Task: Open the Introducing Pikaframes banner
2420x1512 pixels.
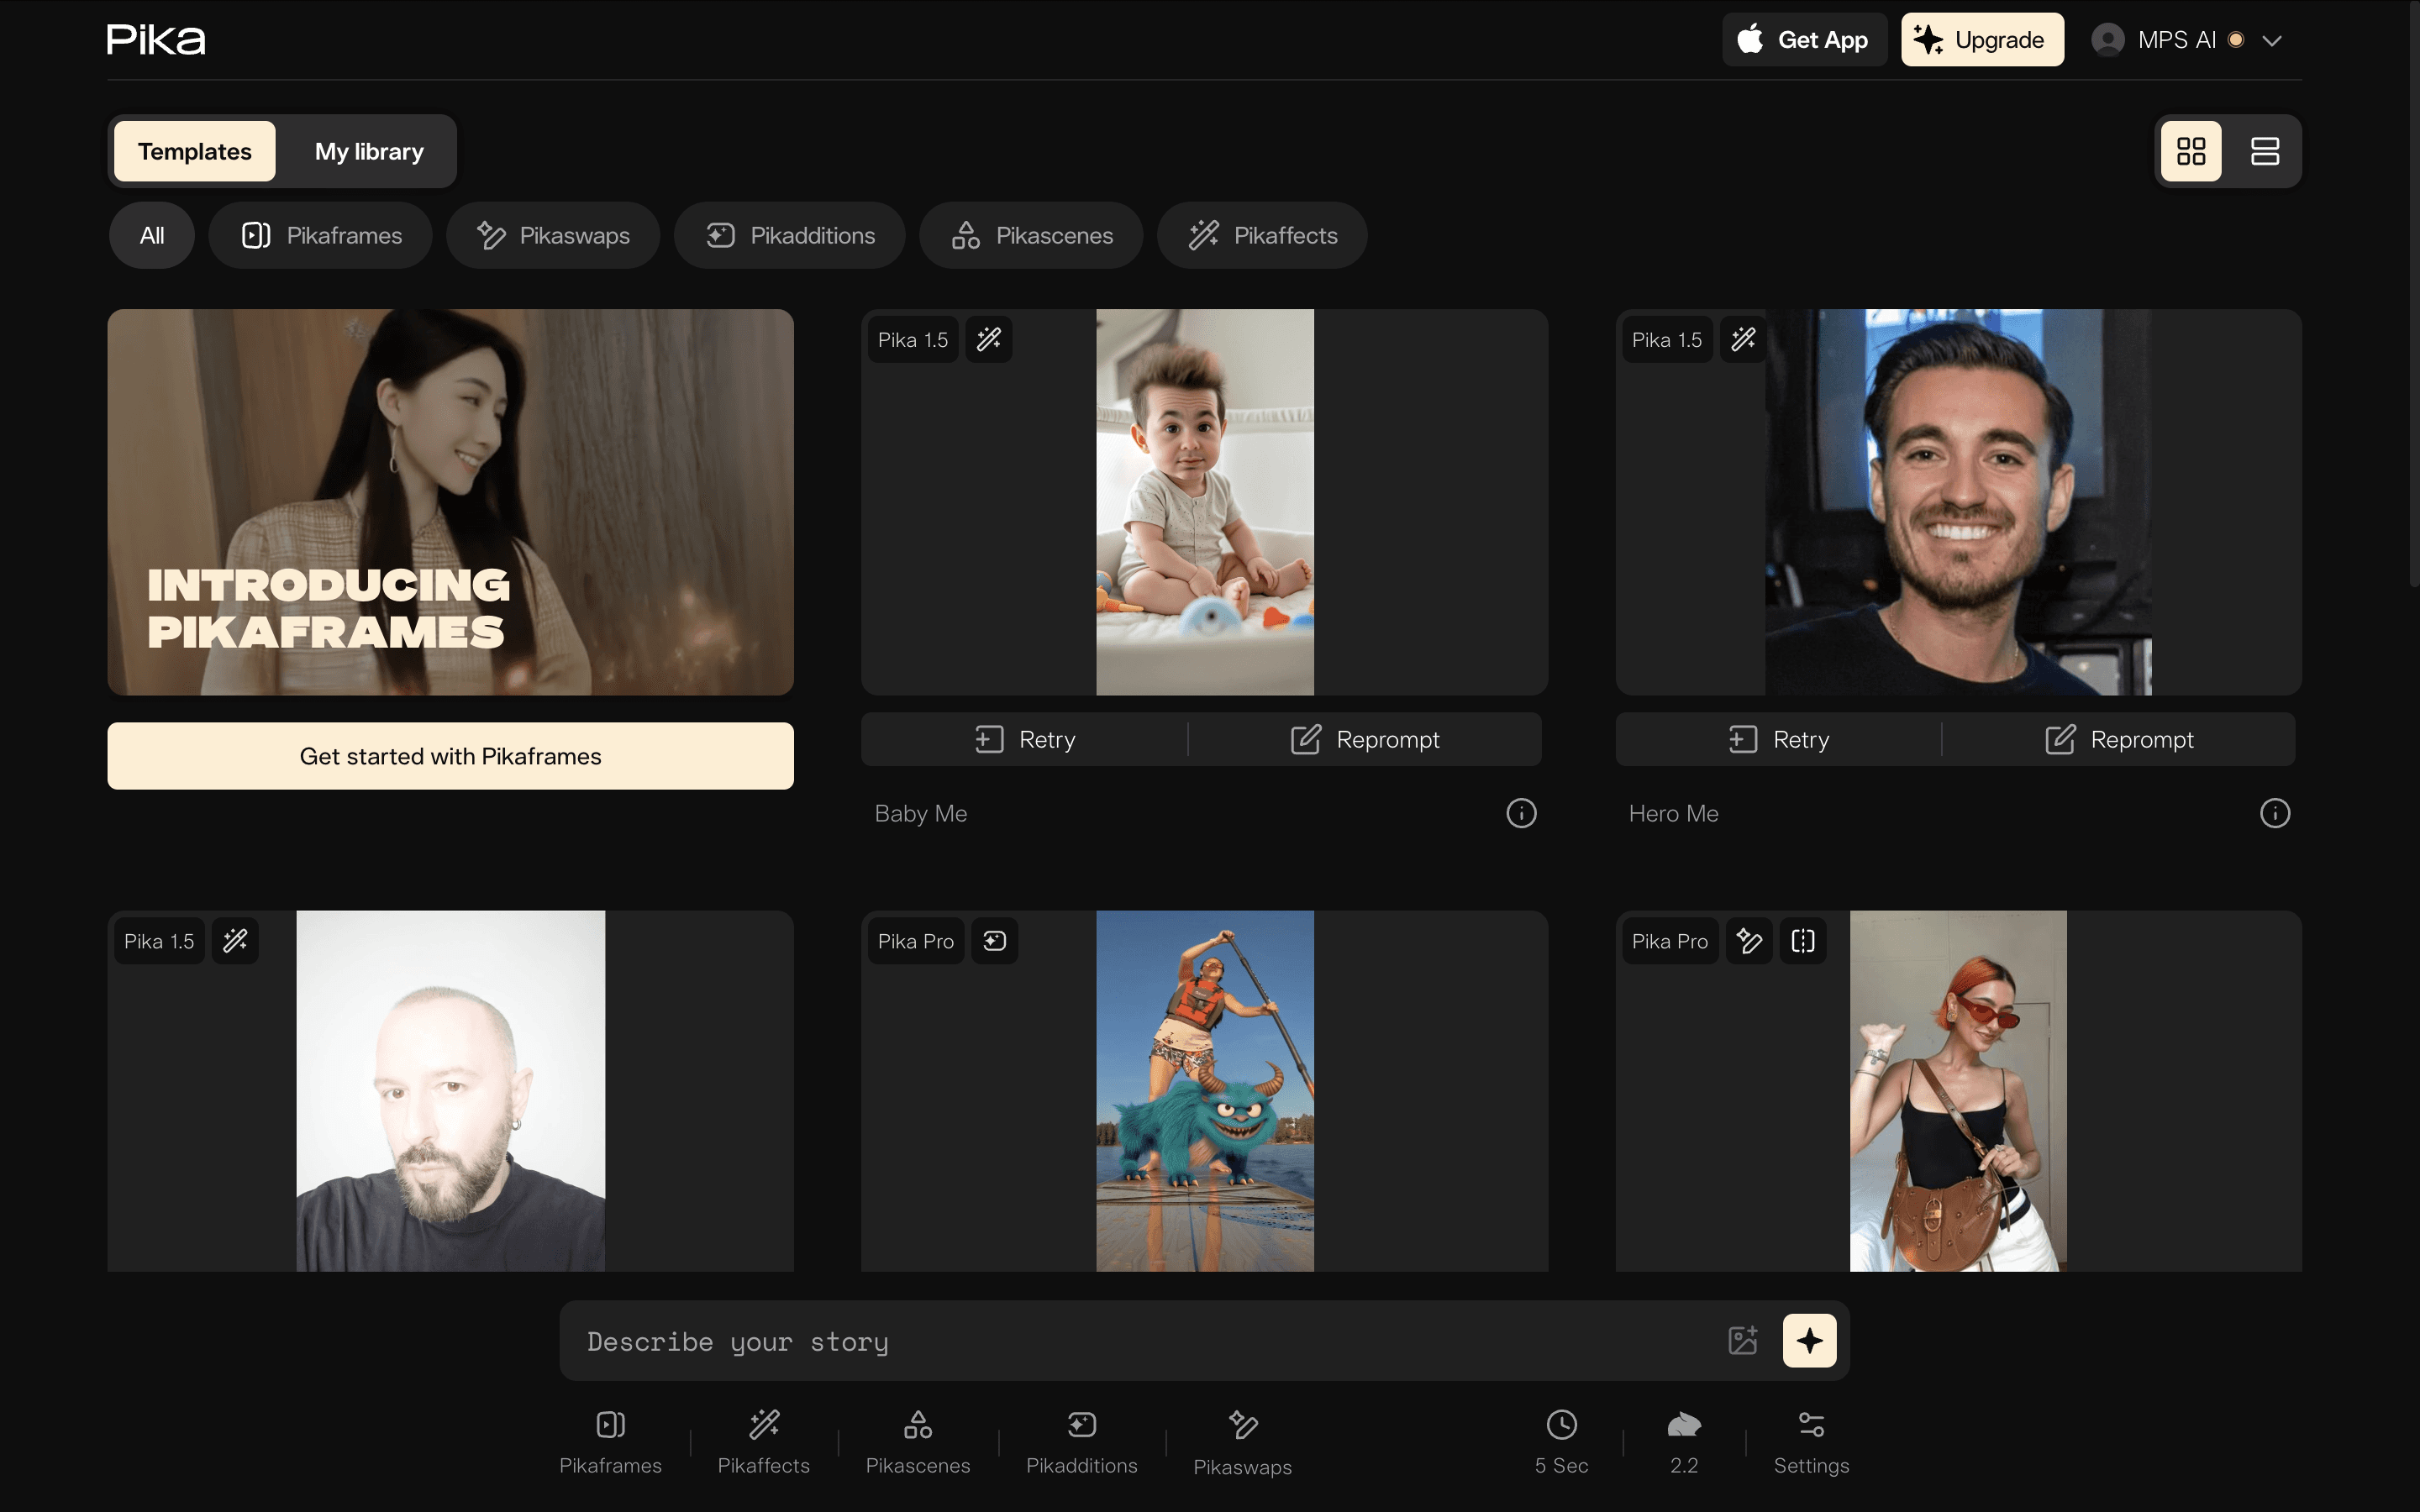Action: pyautogui.click(x=451, y=502)
